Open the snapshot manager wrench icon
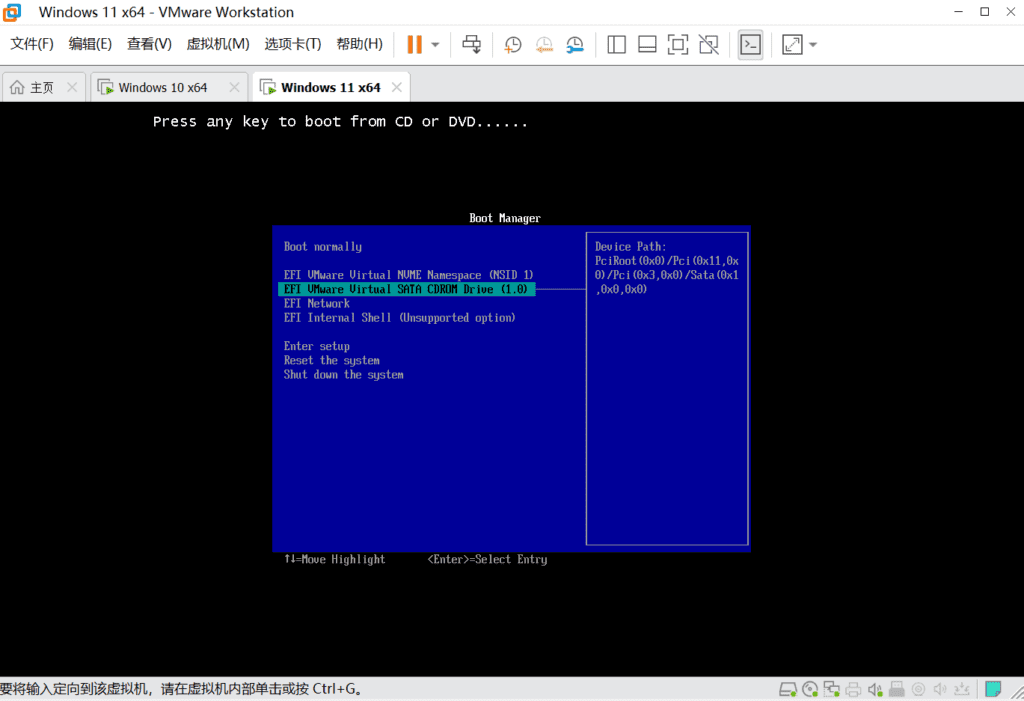Image resolution: width=1024 pixels, height=701 pixels. click(x=575, y=44)
